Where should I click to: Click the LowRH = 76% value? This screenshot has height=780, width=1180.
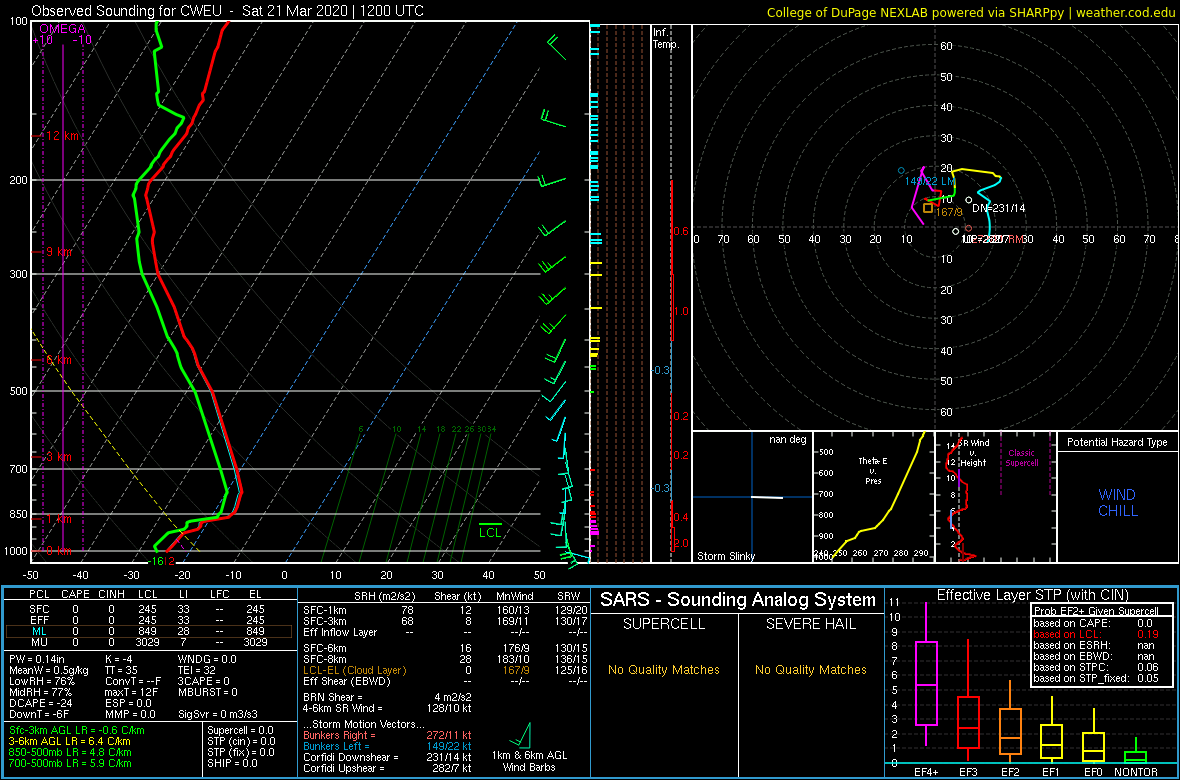point(40,683)
